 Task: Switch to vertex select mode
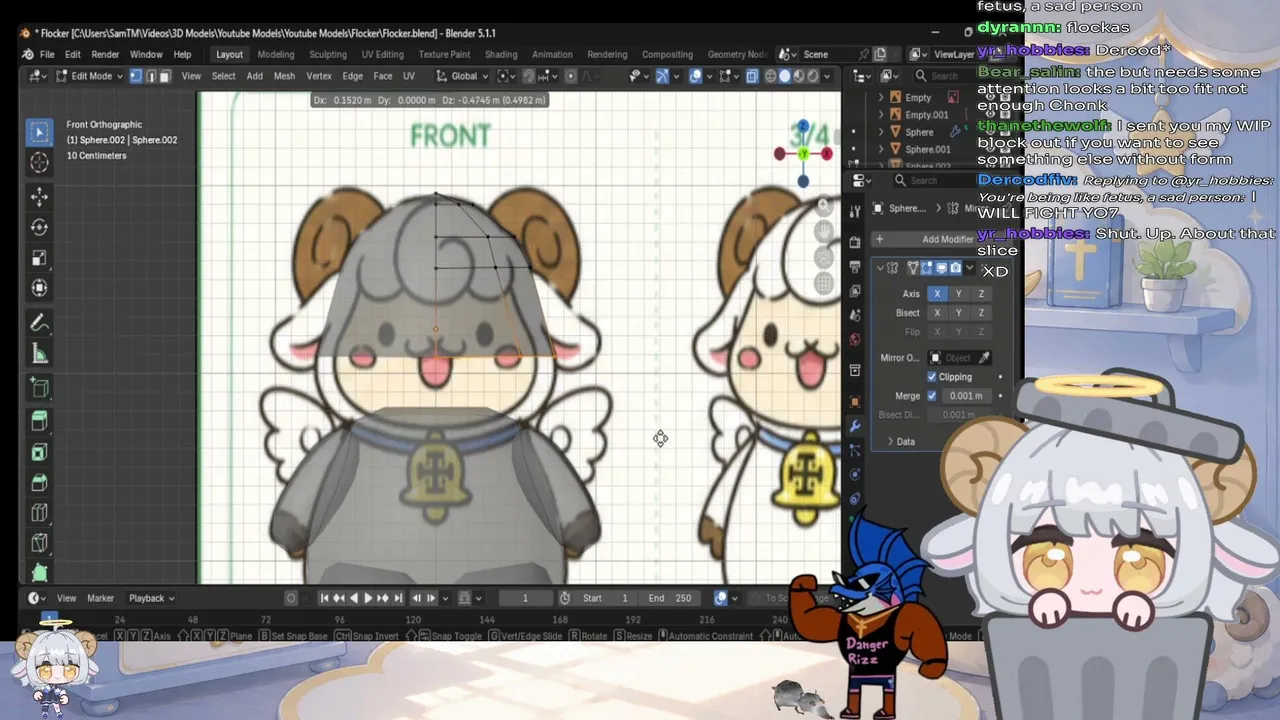point(136,76)
